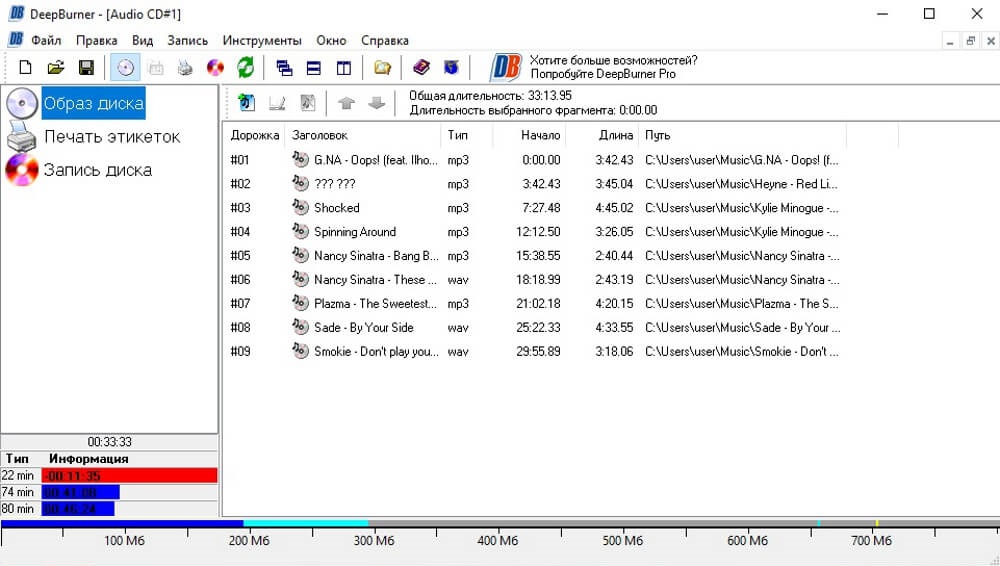Select the Shocked track row
This screenshot has width=1000, height=566.
point(534,207)
